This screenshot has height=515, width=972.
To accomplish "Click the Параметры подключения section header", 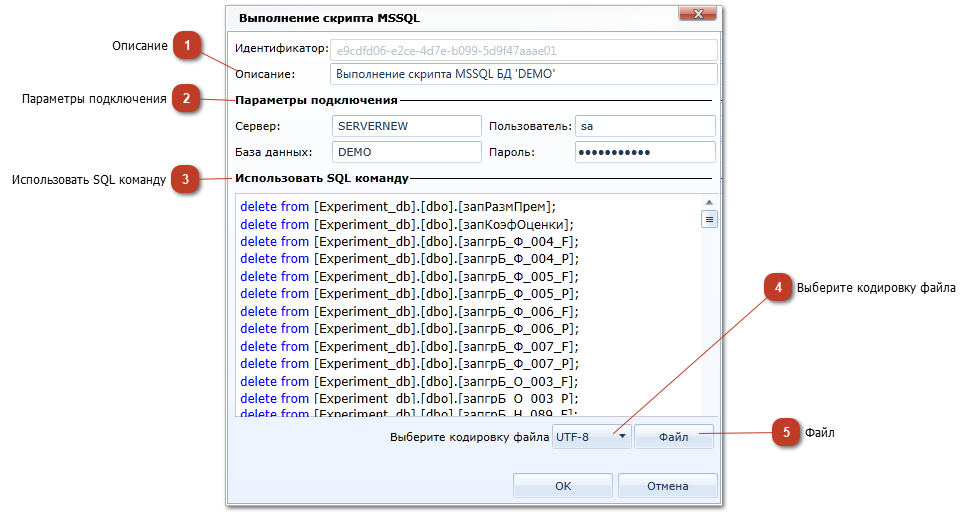I will click(316, 100).
